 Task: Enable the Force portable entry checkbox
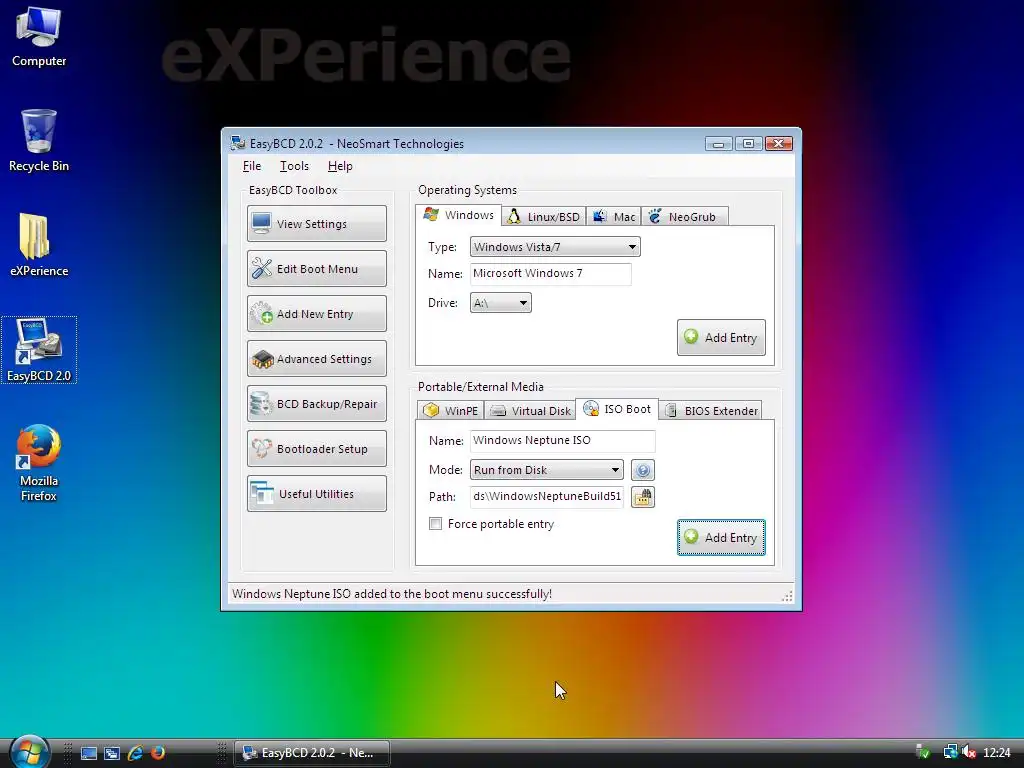coord(436,524)
